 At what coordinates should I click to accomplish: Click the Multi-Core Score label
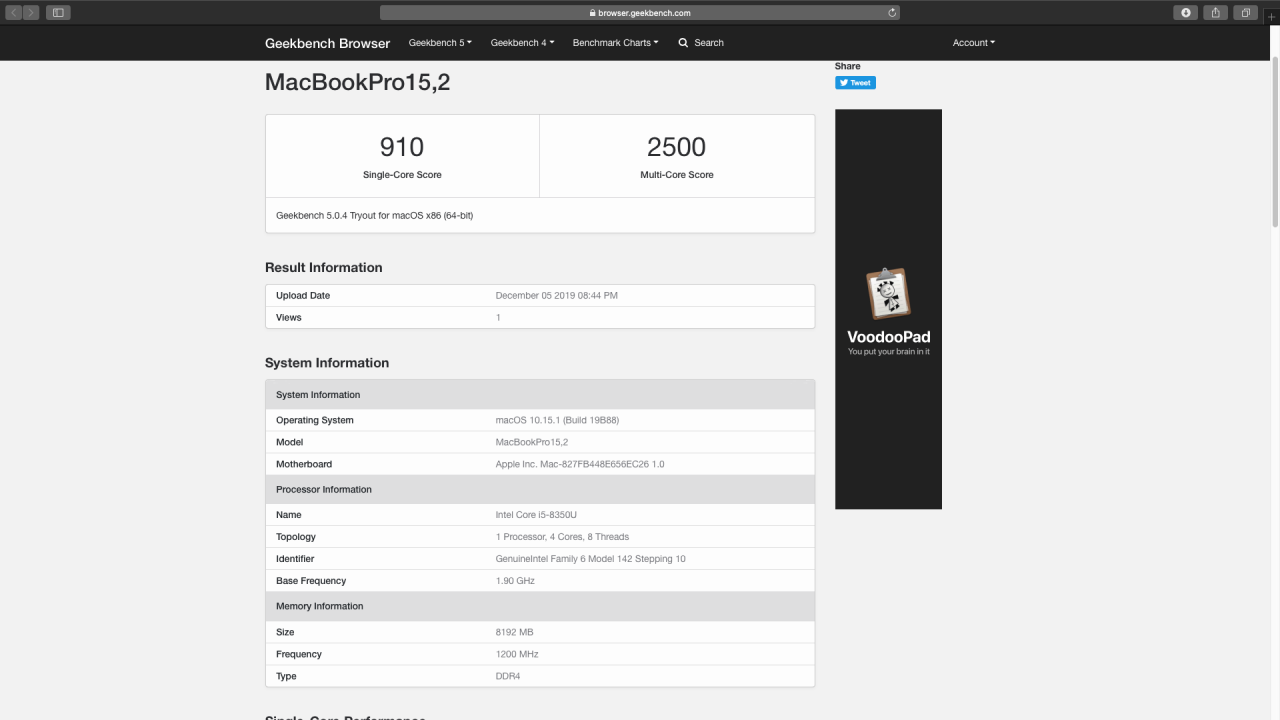677,175
